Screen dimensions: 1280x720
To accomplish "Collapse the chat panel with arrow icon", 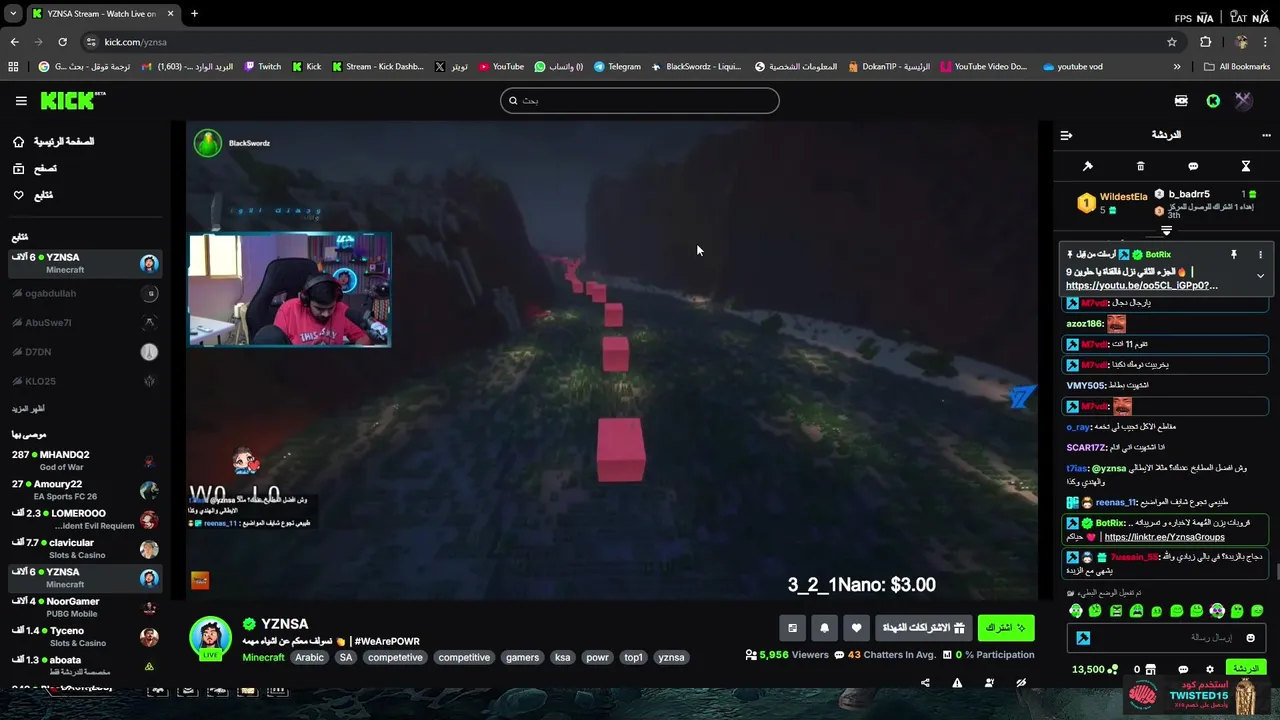I will tap(1066, 135).
